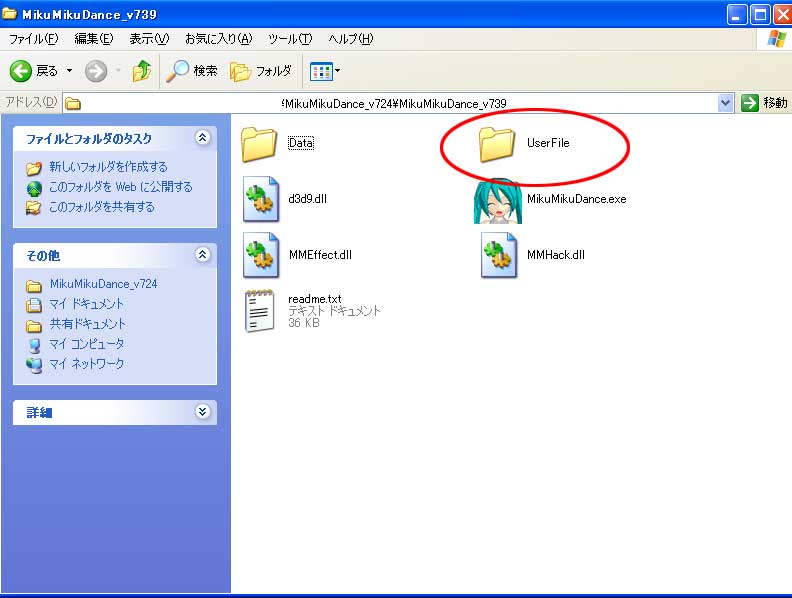Viewport: 792px width, 598px height.
Task: Open マイ ネットワーク link
Action: tap(86, 364)
